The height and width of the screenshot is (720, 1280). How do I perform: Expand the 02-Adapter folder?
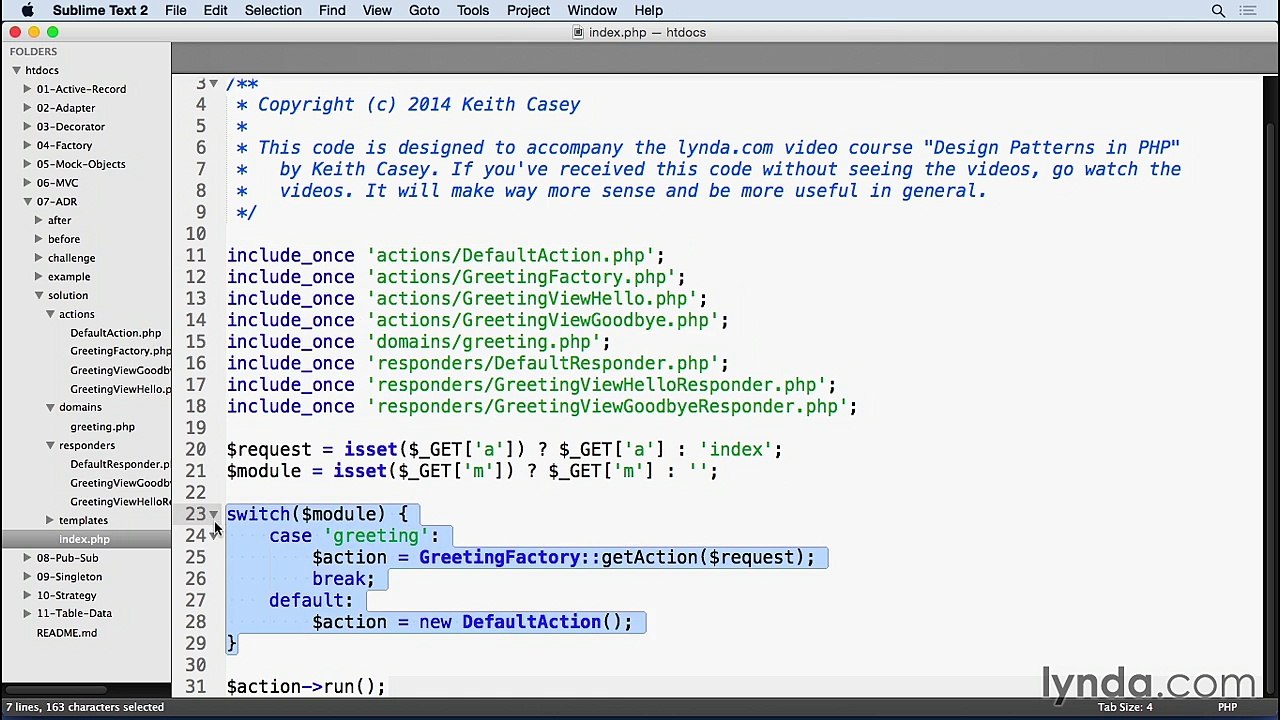point(28,108)
